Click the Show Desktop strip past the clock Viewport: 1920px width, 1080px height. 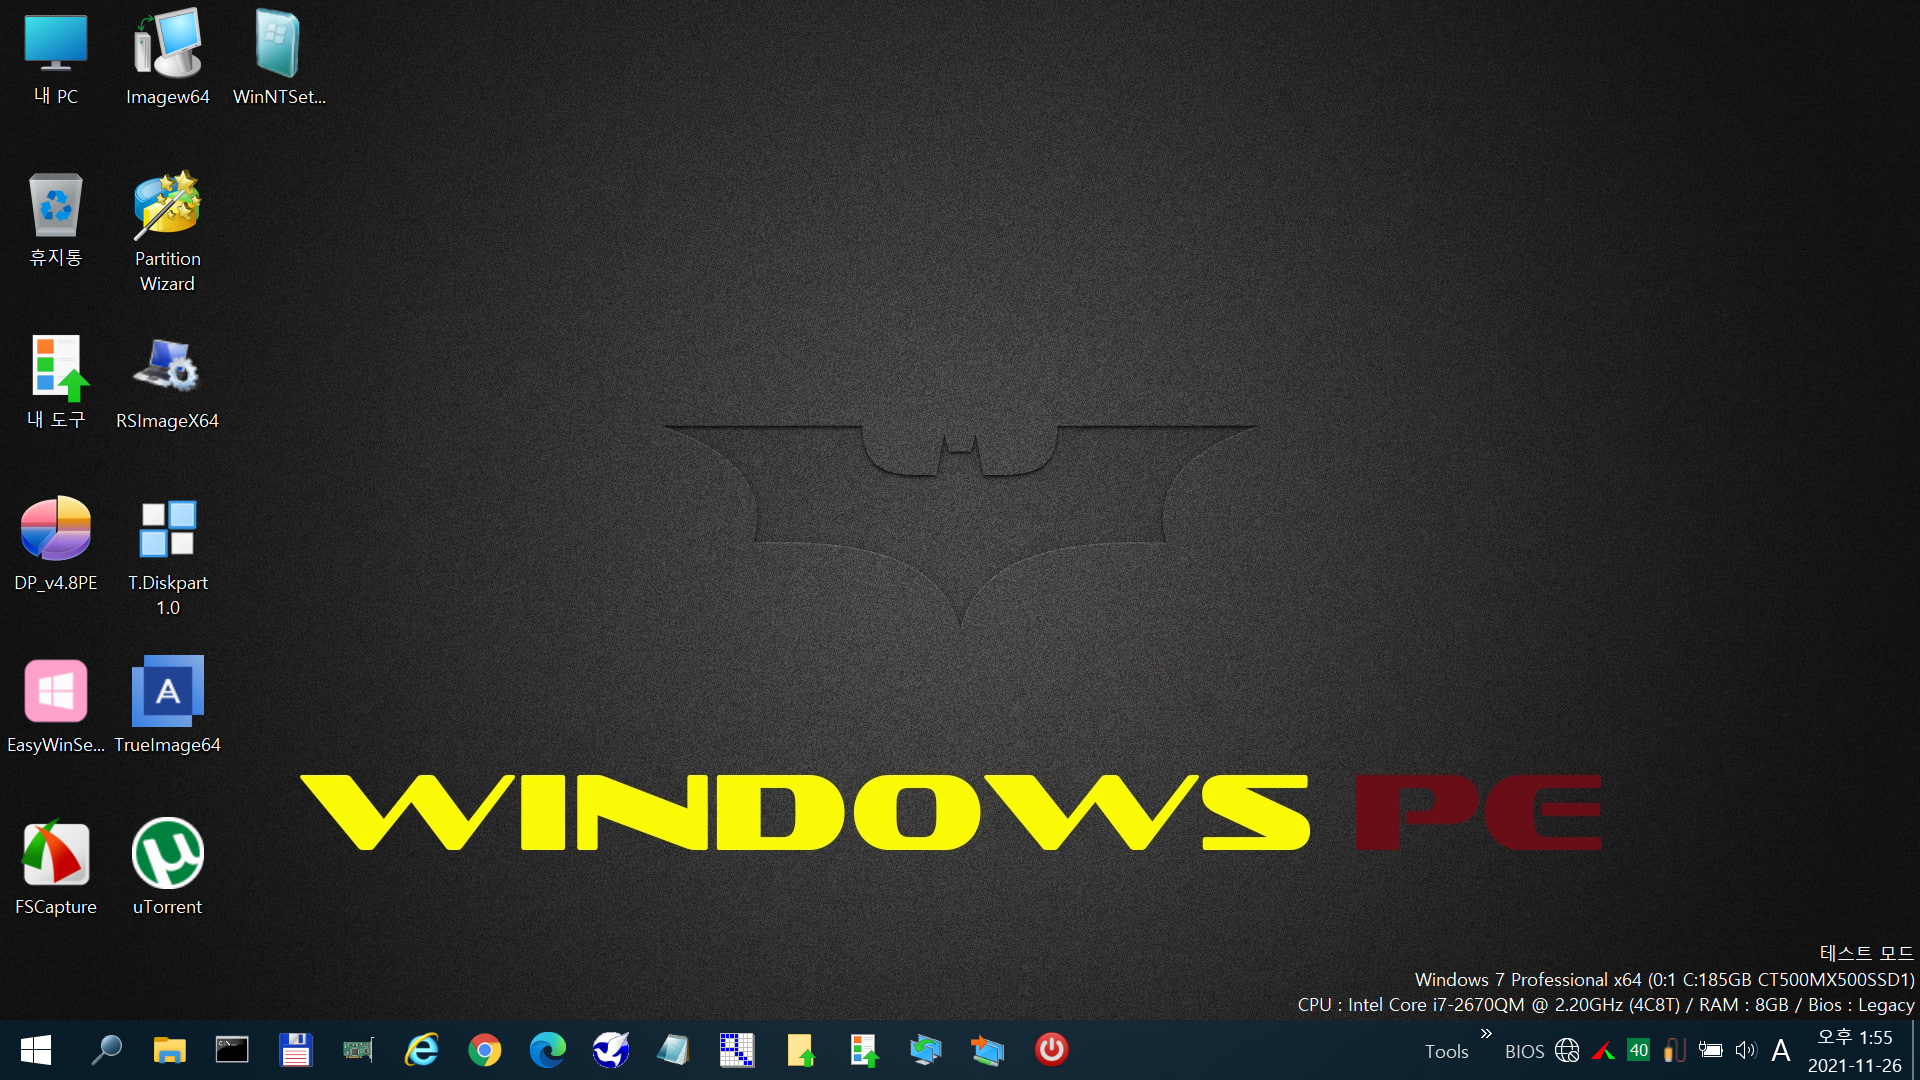click(1915, 1050)
